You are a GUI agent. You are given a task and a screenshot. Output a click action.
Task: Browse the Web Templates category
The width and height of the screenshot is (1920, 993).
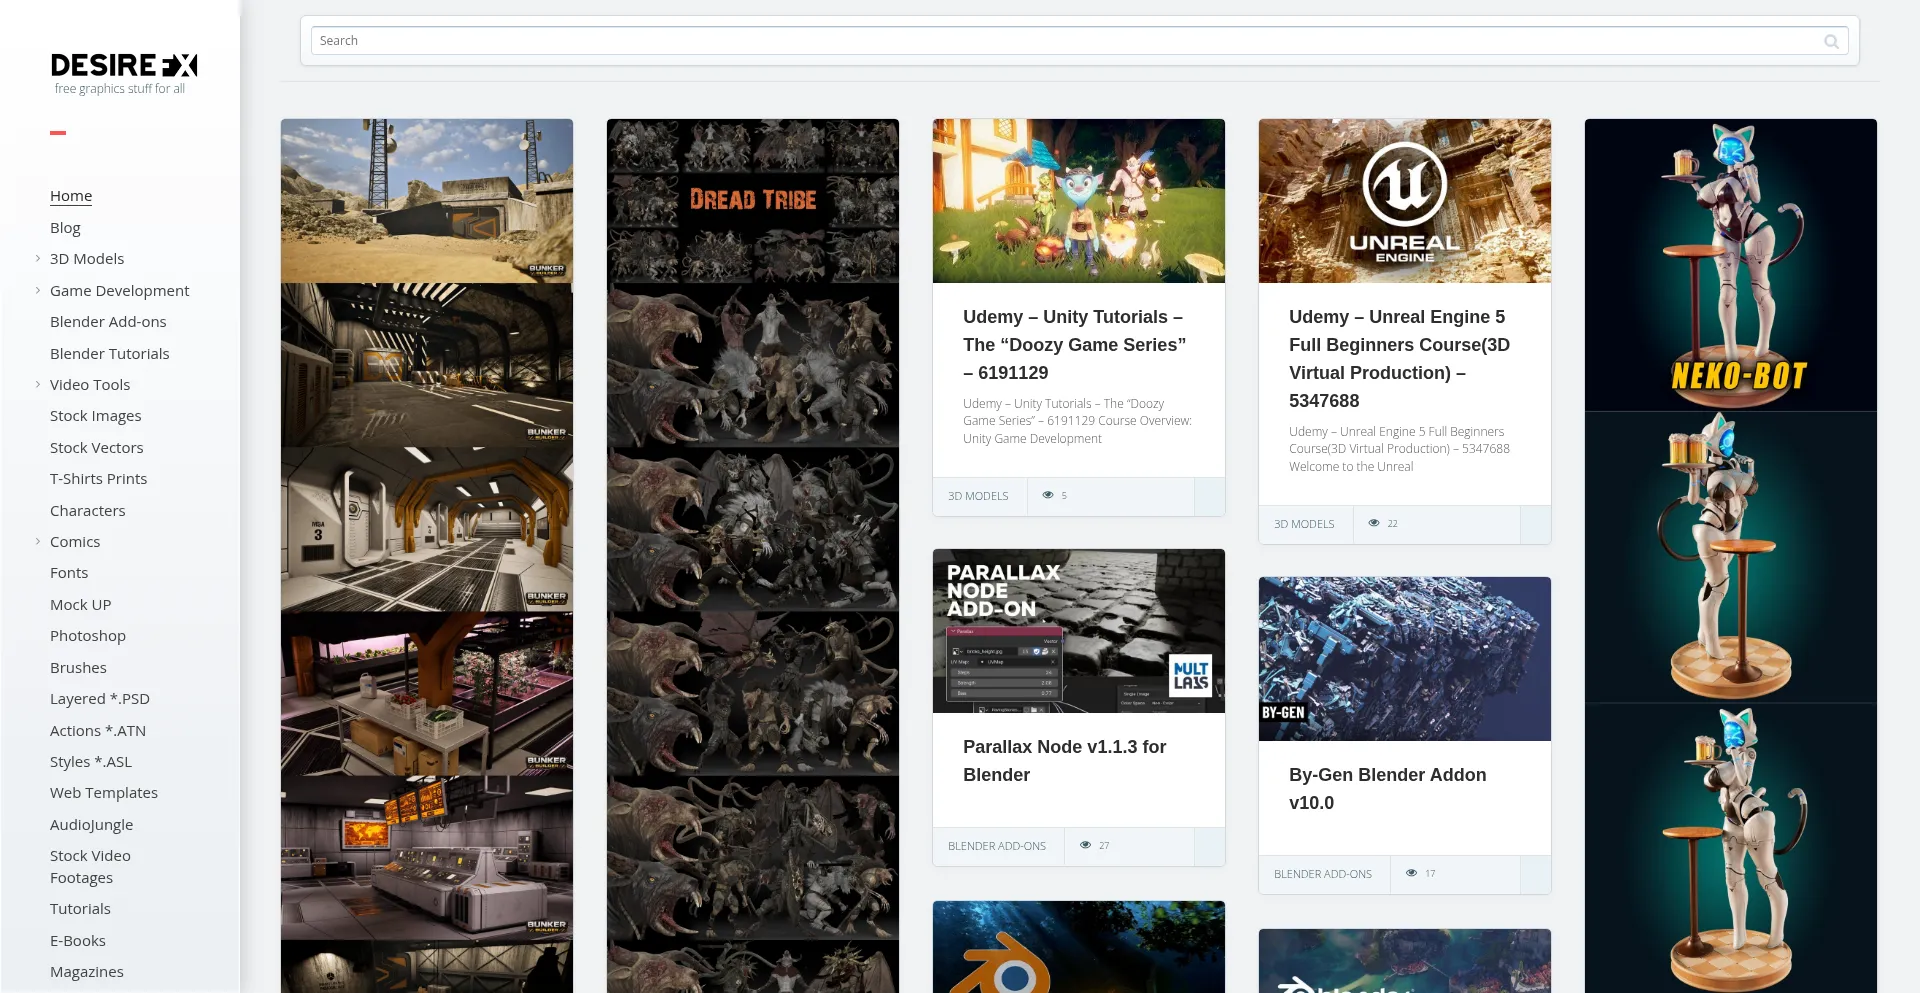pos(104,793)
